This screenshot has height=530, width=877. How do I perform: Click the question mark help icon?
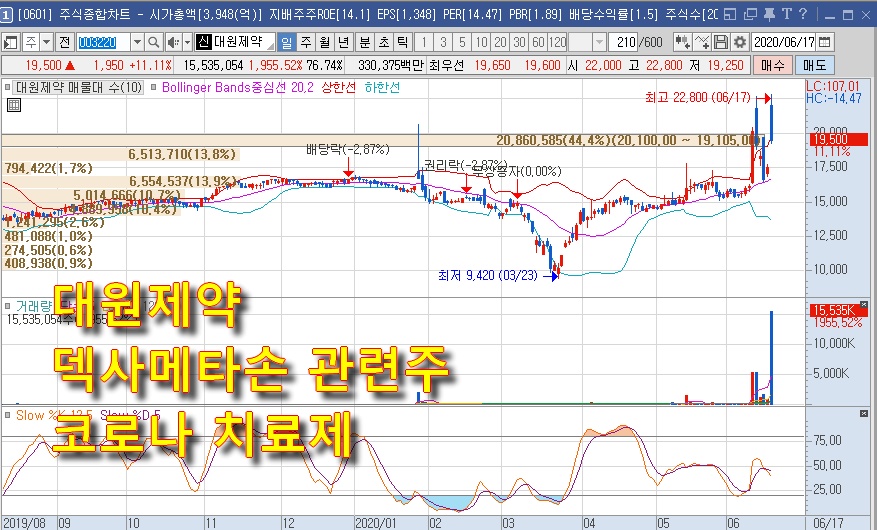[803, 15]
